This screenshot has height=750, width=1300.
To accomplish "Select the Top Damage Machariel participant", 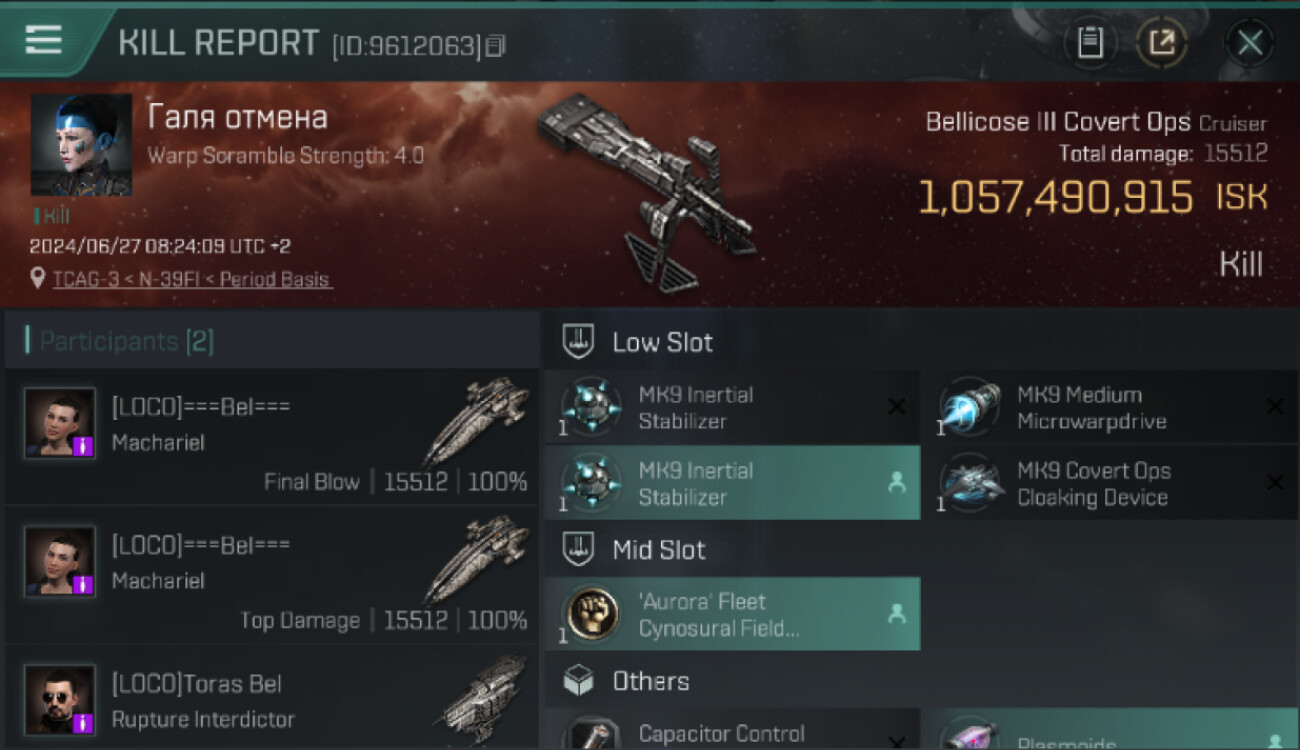I will (x=272, y=576).
